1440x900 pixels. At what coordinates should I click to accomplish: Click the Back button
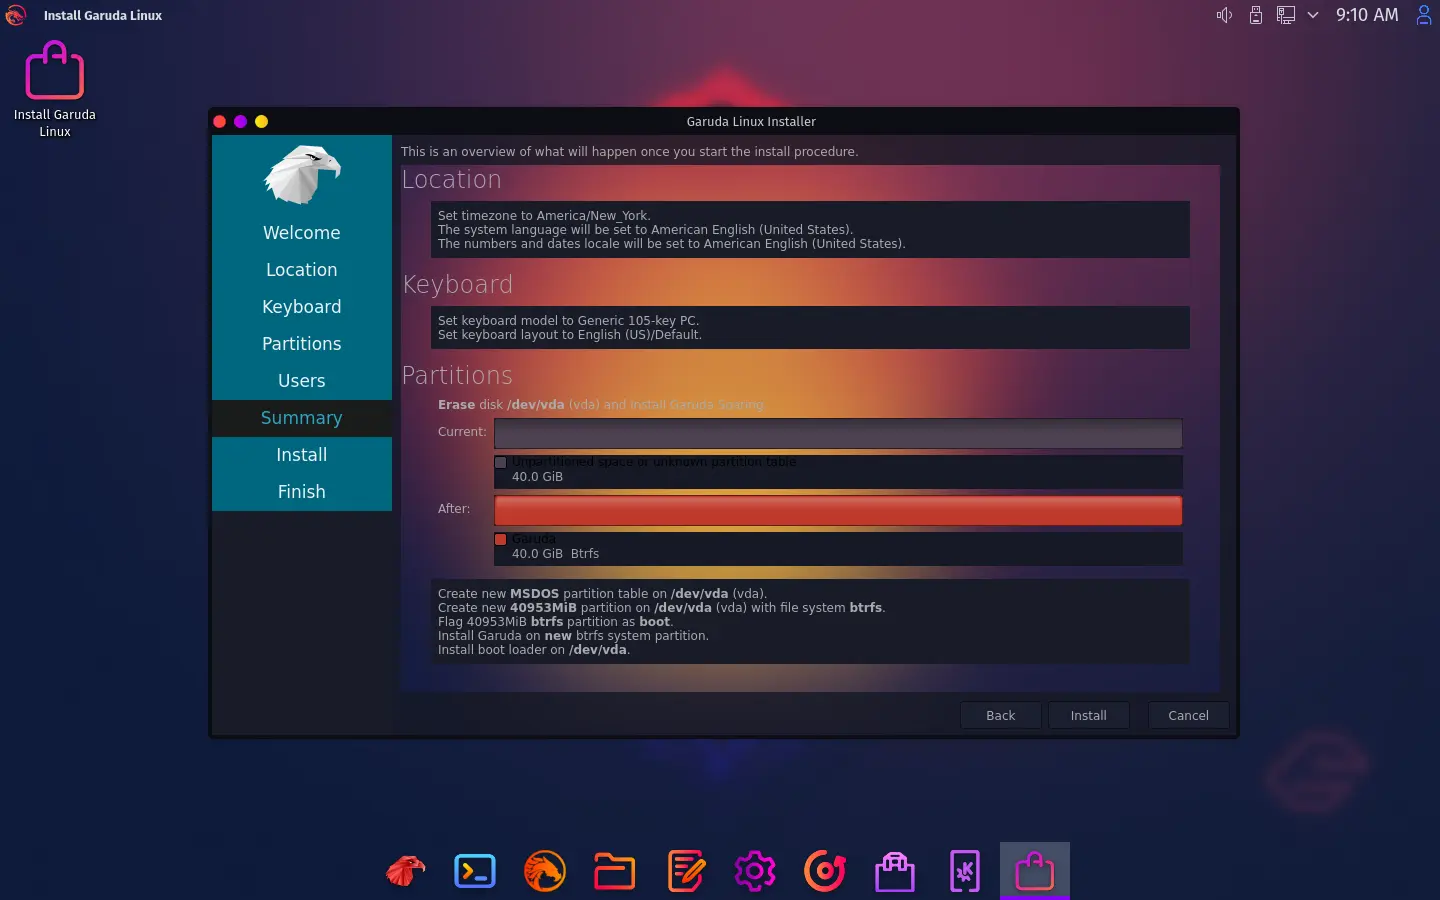1000,715
